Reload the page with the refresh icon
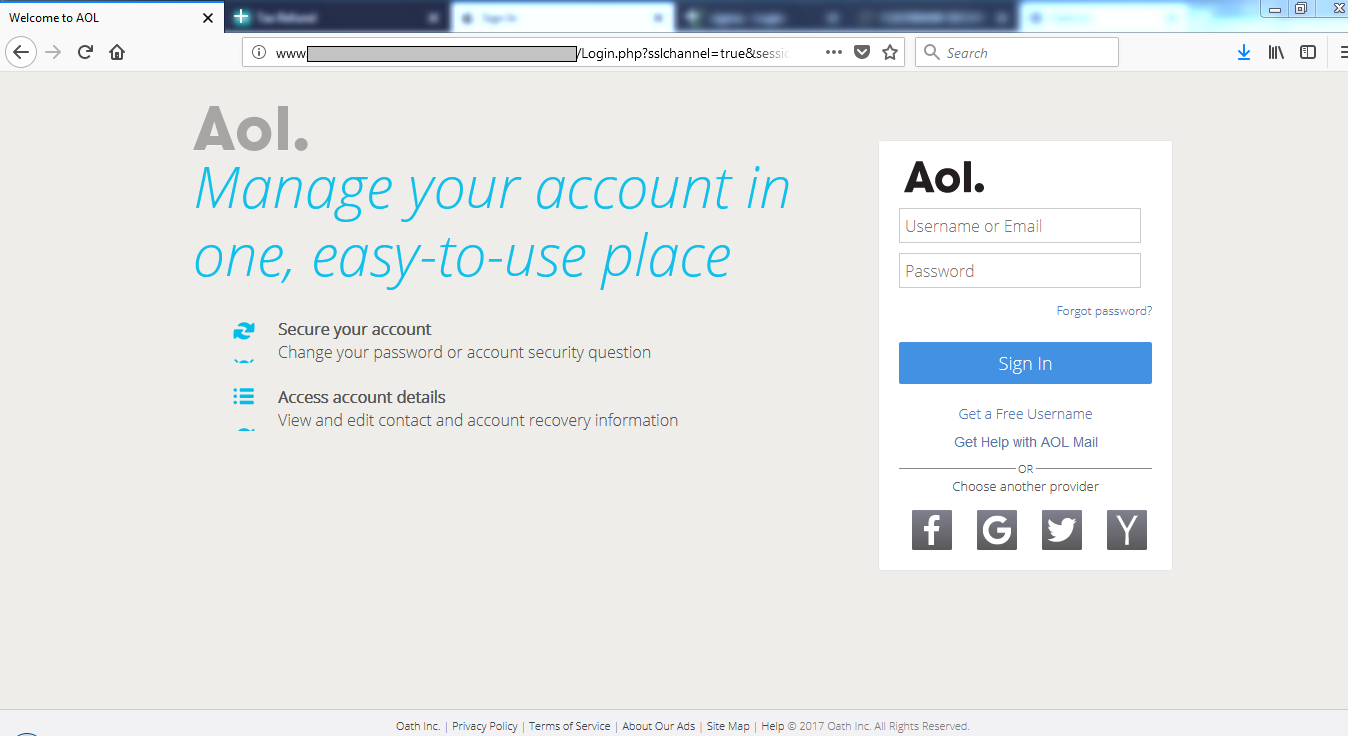The width and height of the screenshot is (1348, 736). 85,53
